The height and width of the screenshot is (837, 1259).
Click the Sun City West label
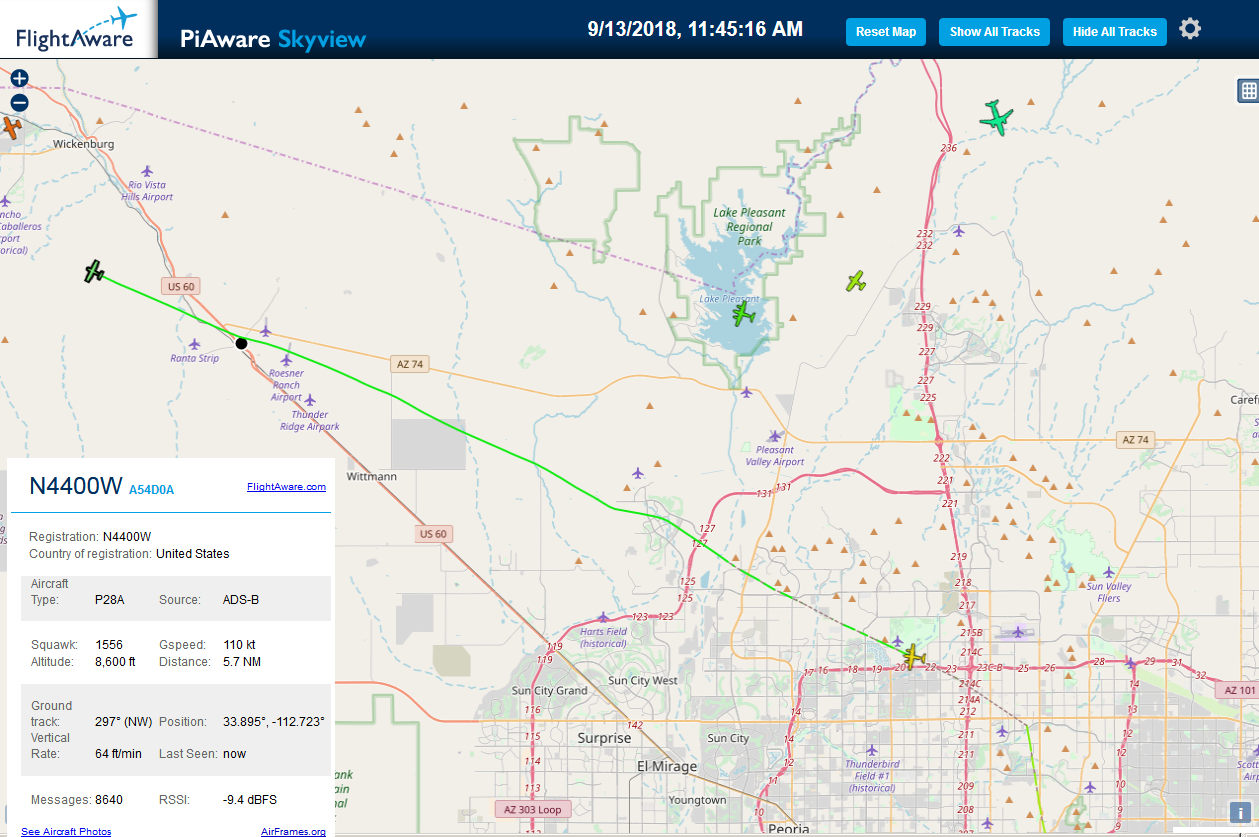click(643, 681)
